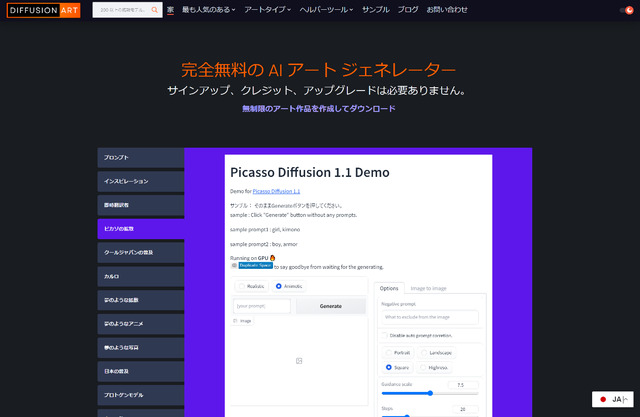640x417 pixels.
Task: Open the アートタイプ dropdown menu
Action: (267, 10)
